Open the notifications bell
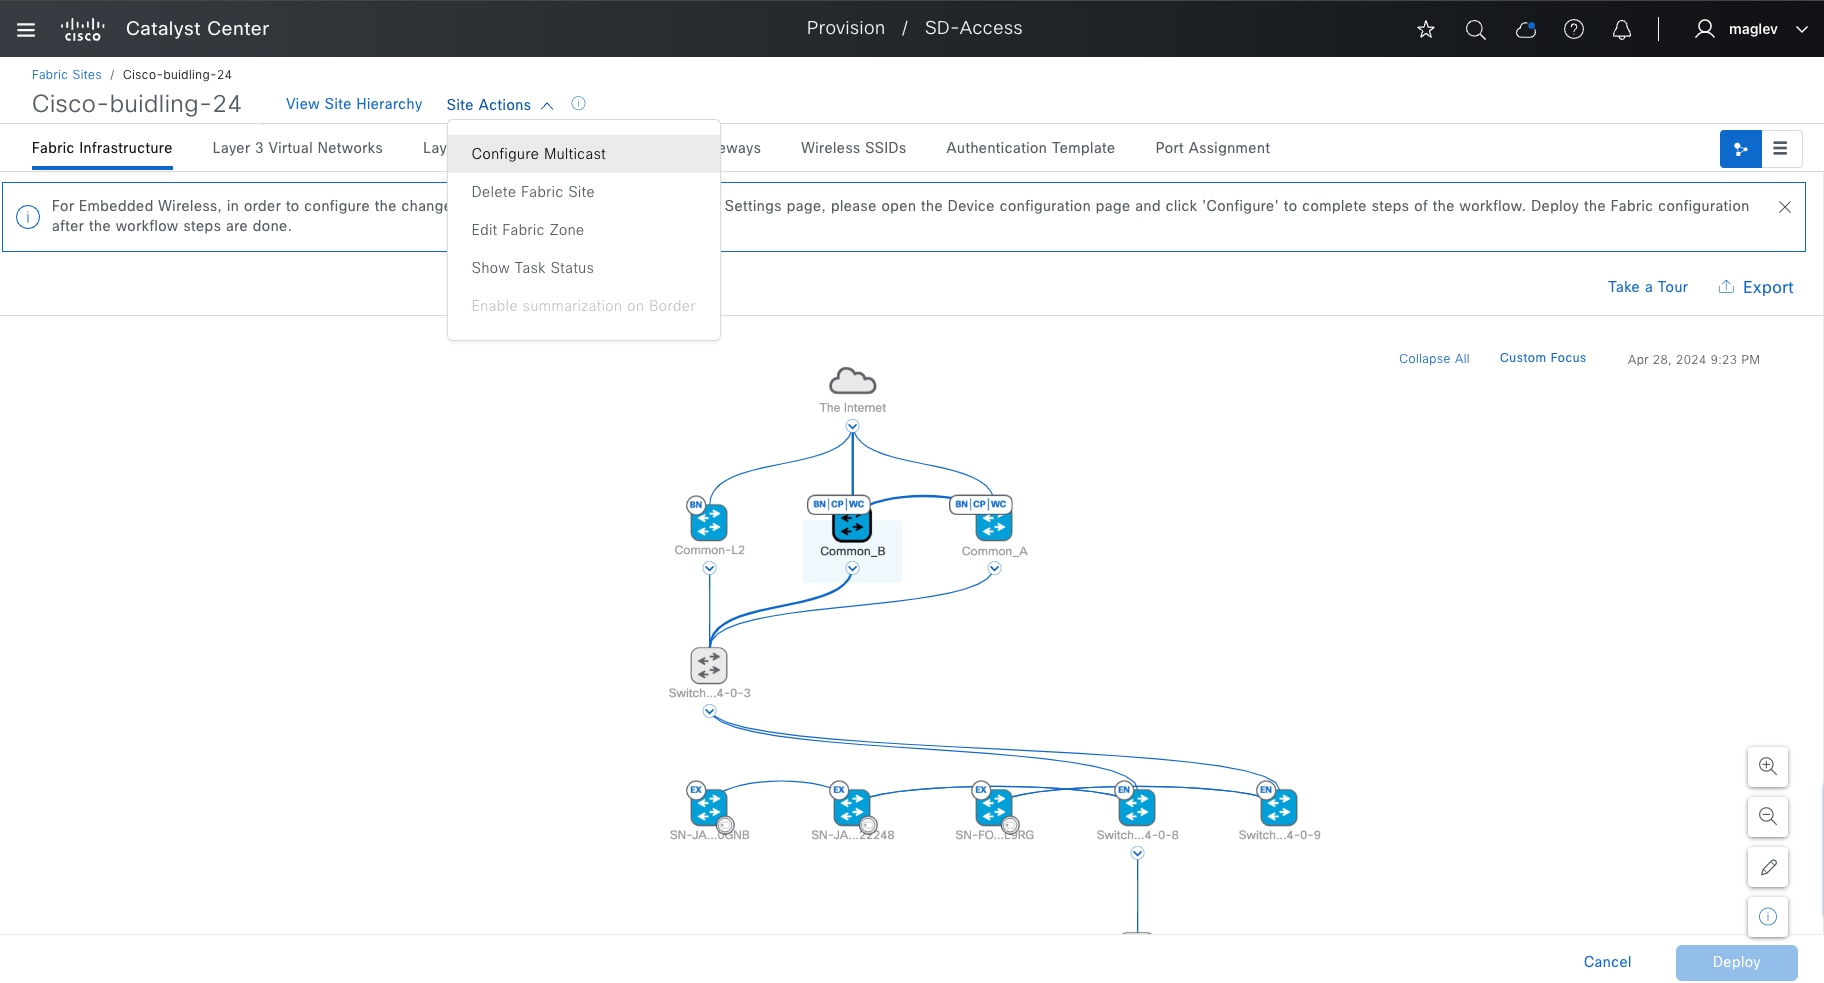 [x=1622, y=29]
